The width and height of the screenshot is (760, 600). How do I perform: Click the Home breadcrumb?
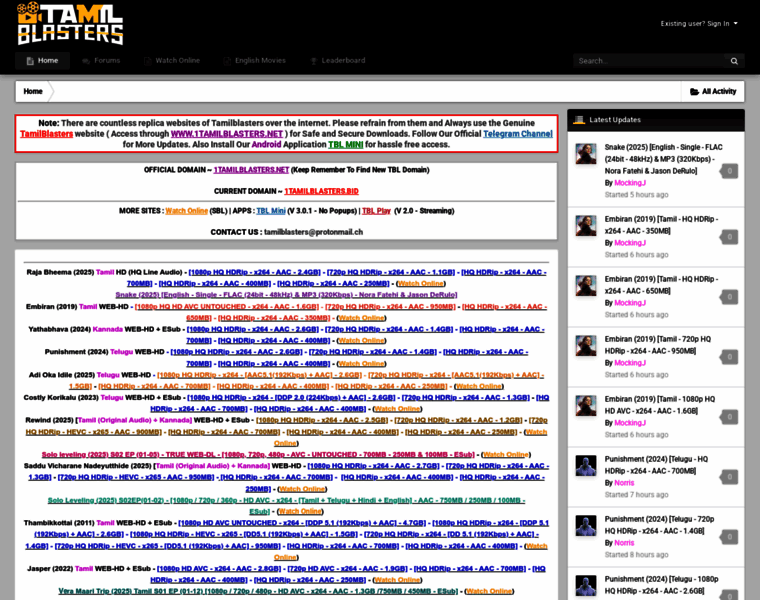[x=33, y=92]
